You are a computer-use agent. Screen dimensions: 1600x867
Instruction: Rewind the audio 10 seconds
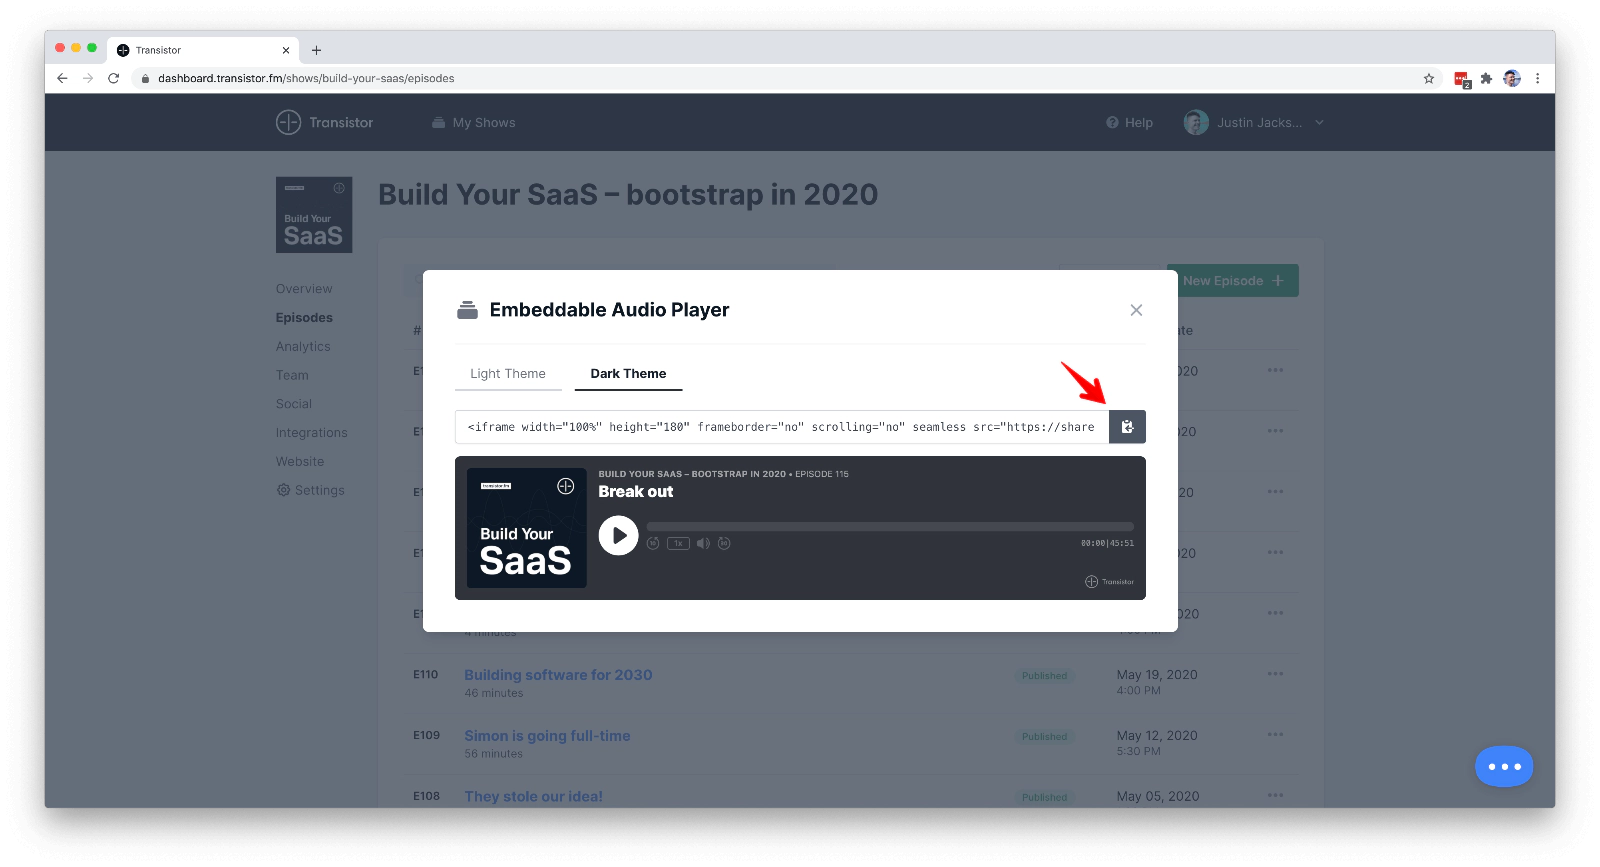tap(653, 543)
